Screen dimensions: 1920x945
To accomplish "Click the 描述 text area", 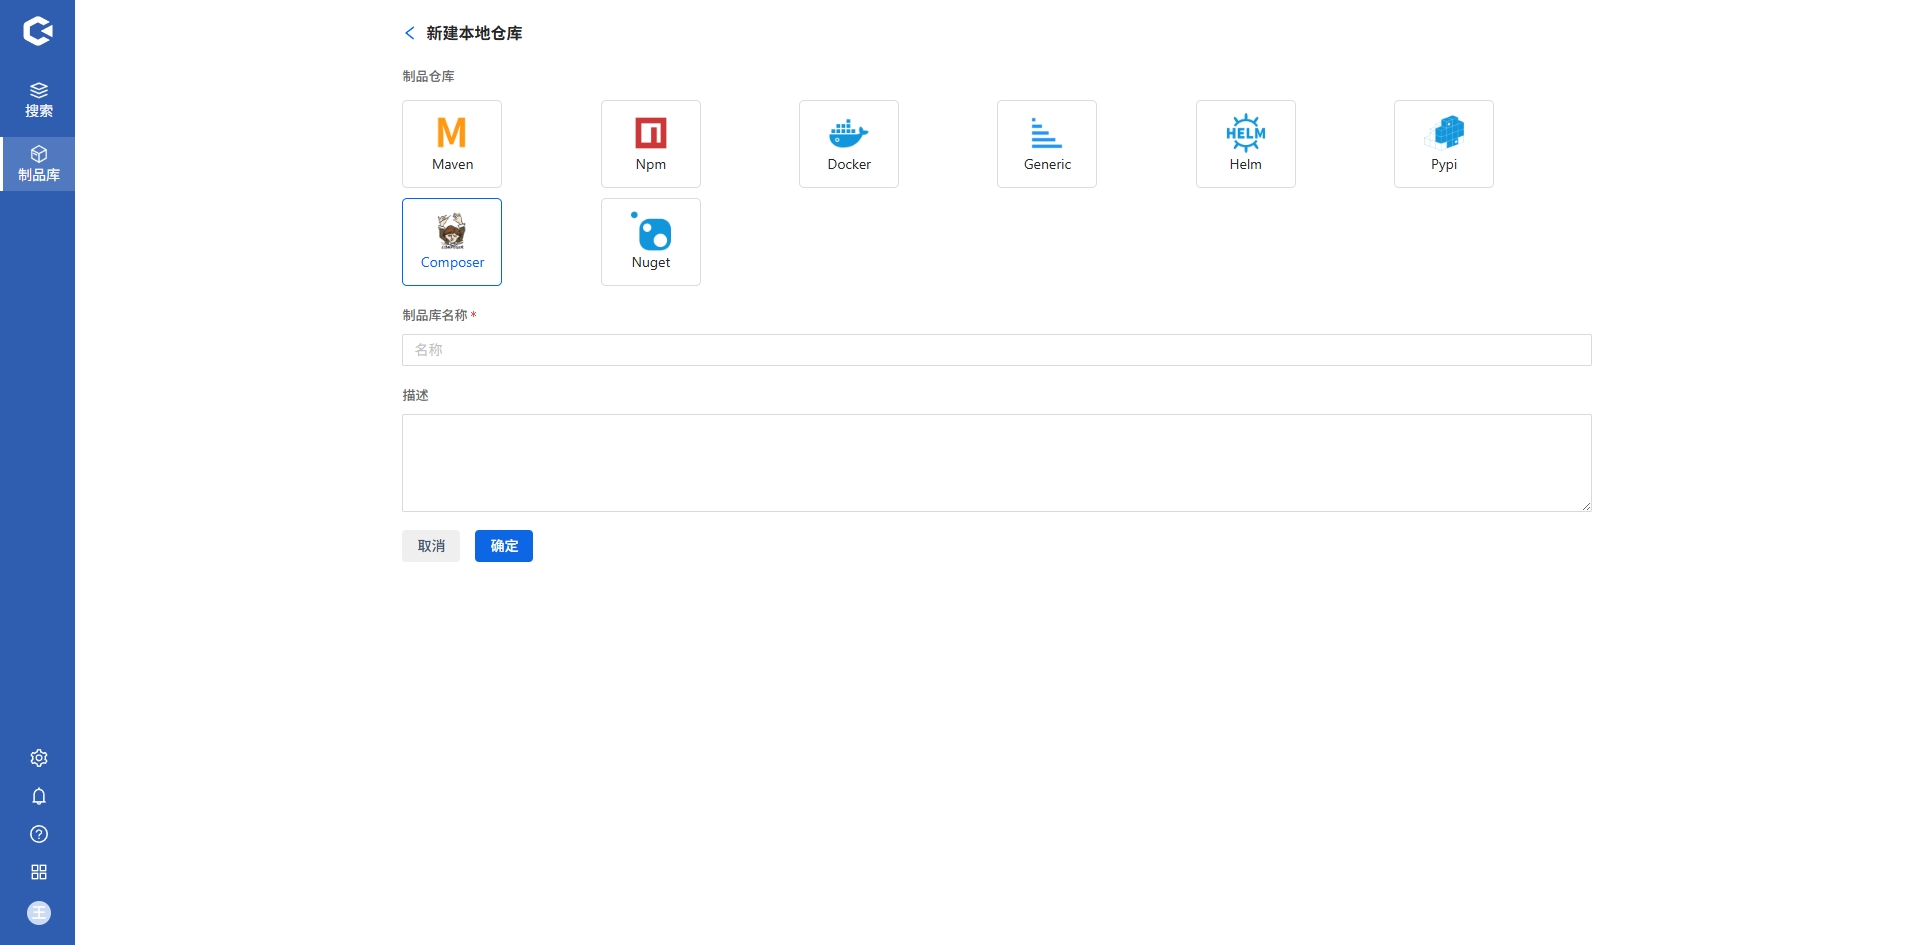I will pyautogui.click(x=997, y=463).
